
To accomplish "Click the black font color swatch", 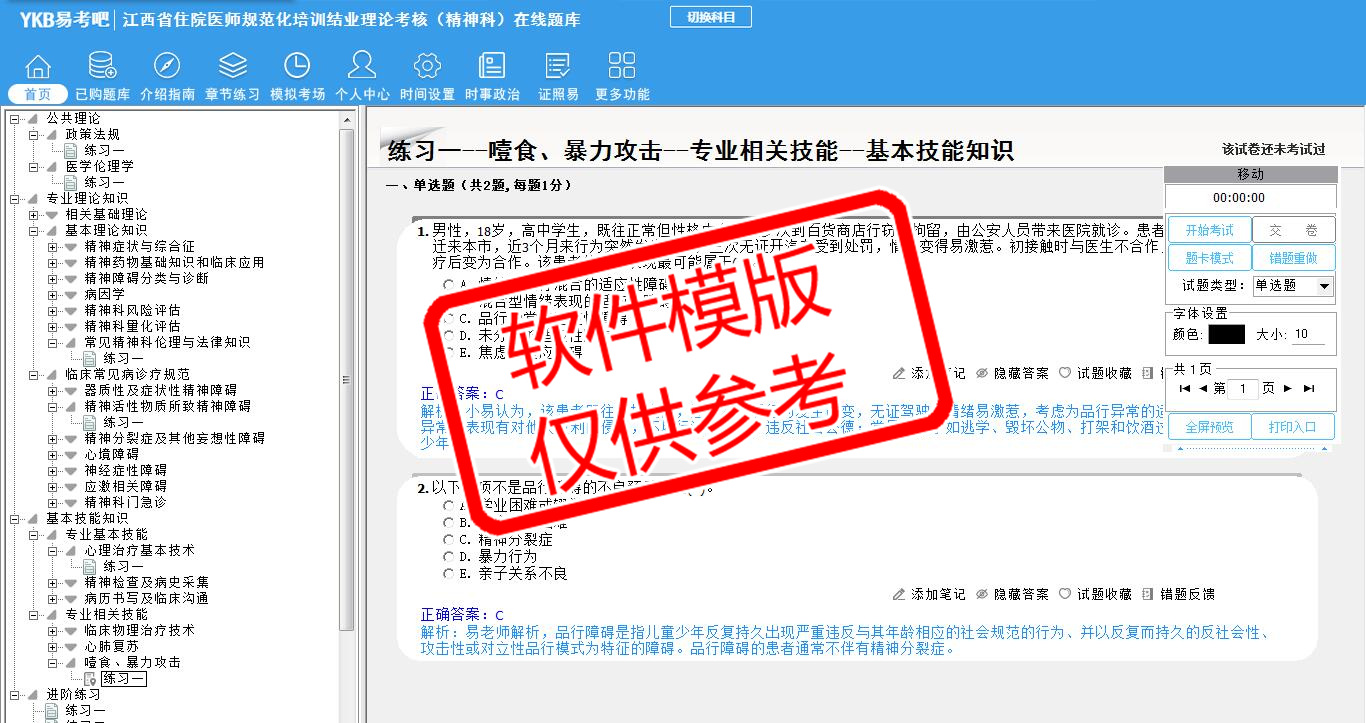I will click(x=1226, y=335).
